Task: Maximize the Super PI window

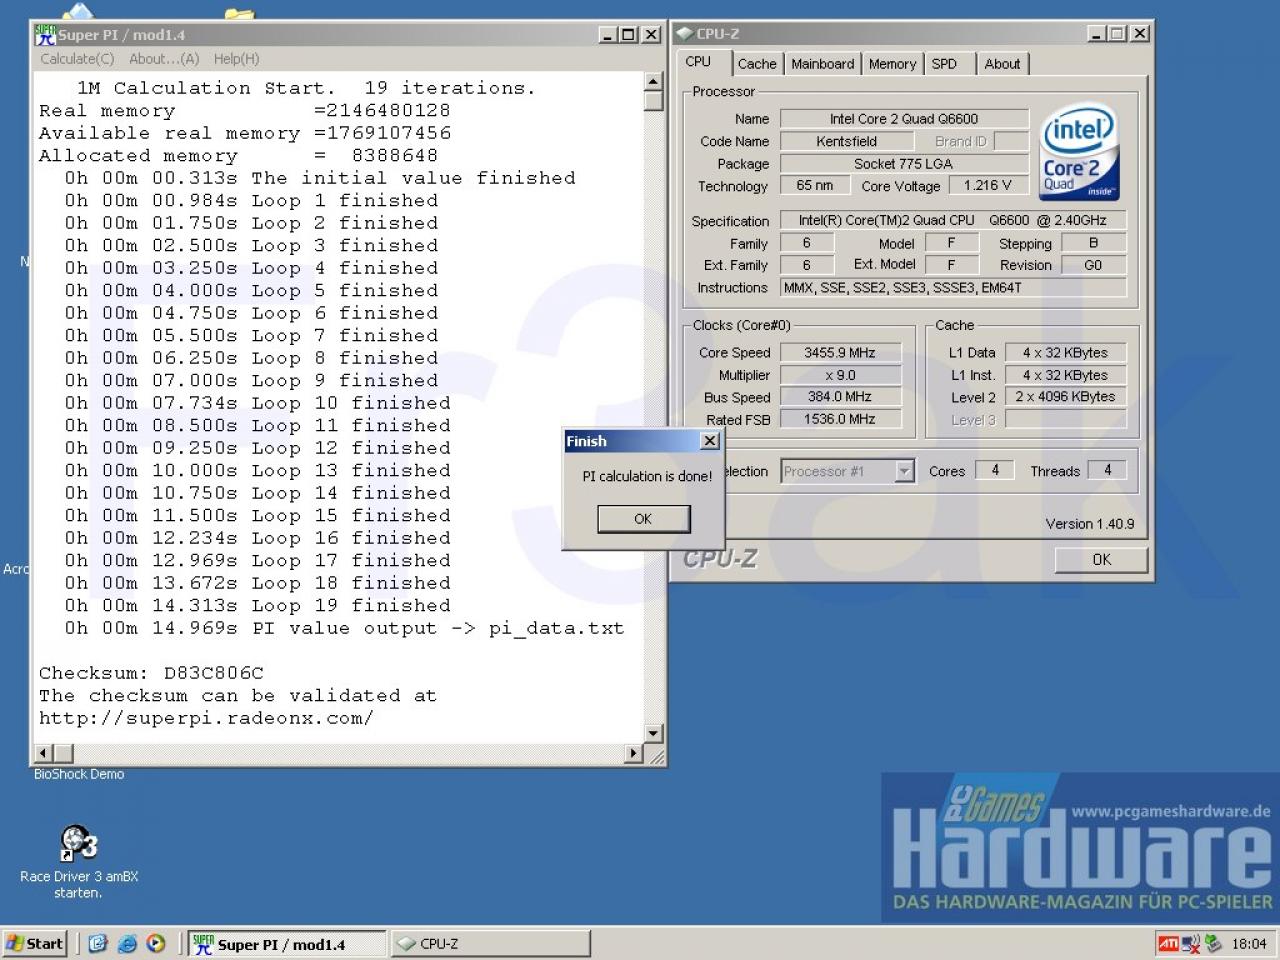Action: click(628, 35)
